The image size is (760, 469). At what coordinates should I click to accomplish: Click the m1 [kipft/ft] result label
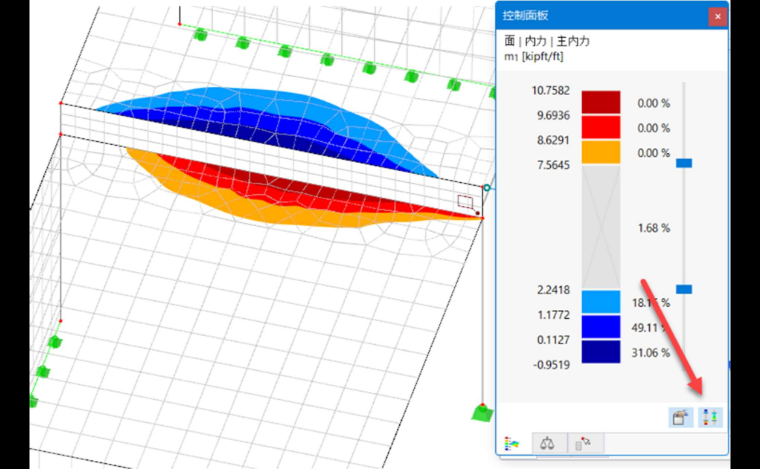[x=533, y=56]
